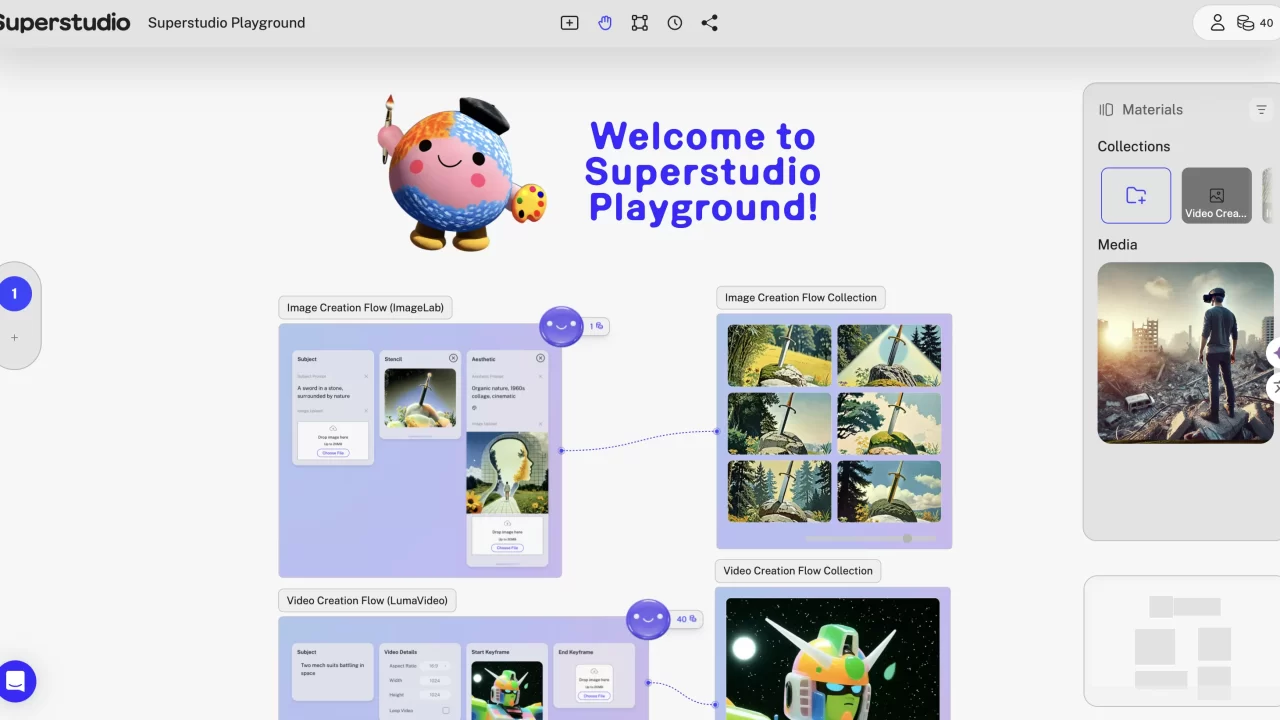The width and height of the screenshot is (1280, 720).
Task: Open the chat support bubble icon
Action: [16, 681]
